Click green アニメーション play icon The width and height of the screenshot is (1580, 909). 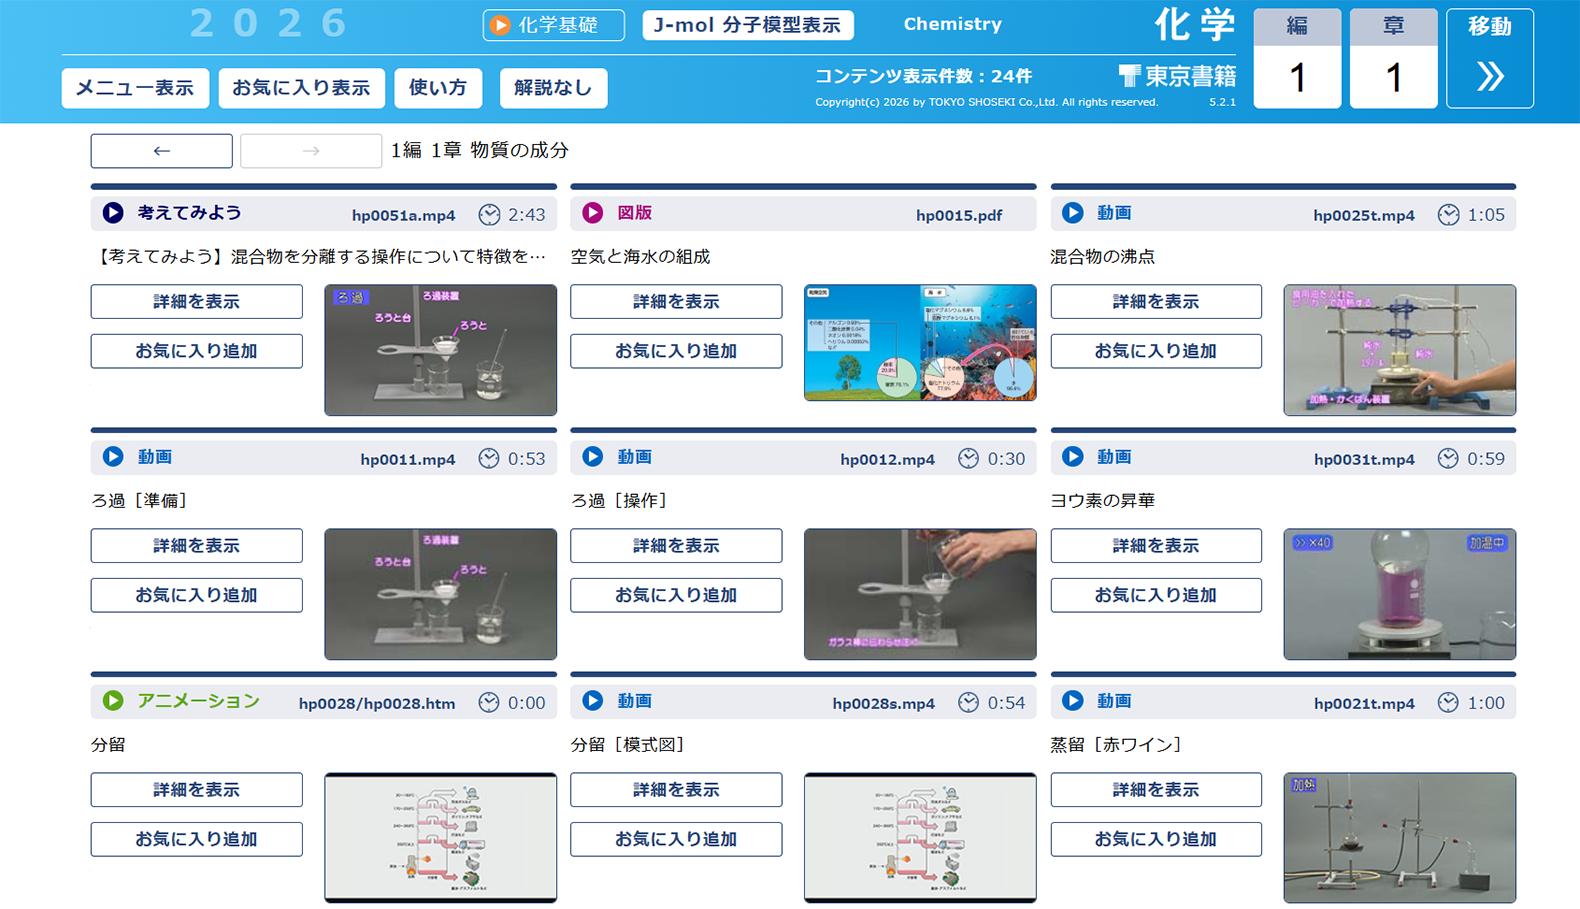(113, 701)
